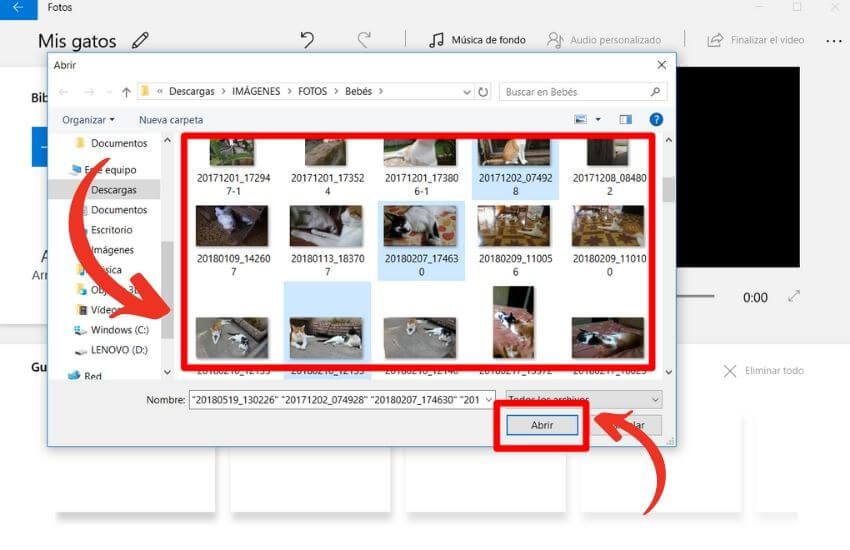Image resolution: width=850 pixels, height=550 pixels.
Task: Select thumbnail 20171201_173524
Action: tap(327, 166)
